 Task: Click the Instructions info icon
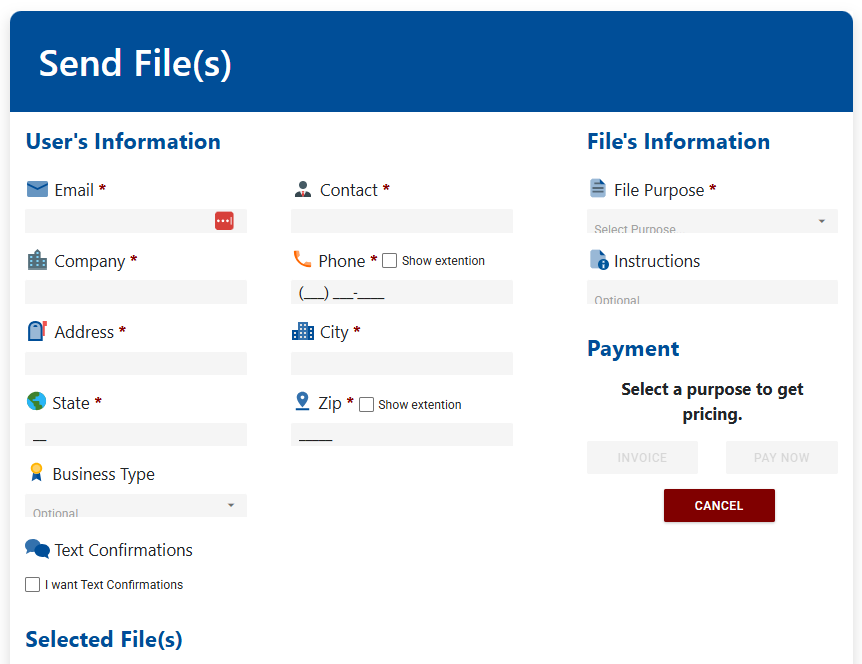(x=597, y=260)
